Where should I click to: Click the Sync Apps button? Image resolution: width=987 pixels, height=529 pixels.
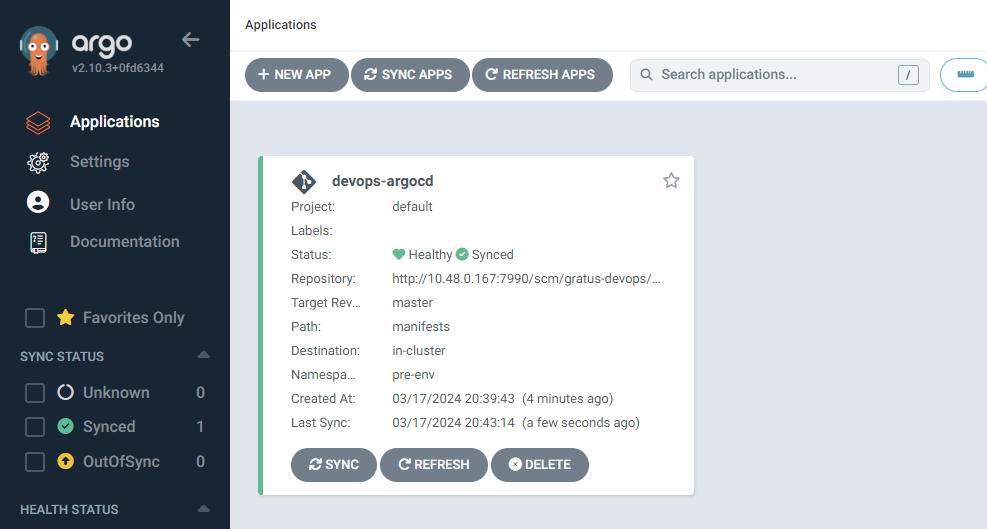pyautogui.click(x=410, y=75)
